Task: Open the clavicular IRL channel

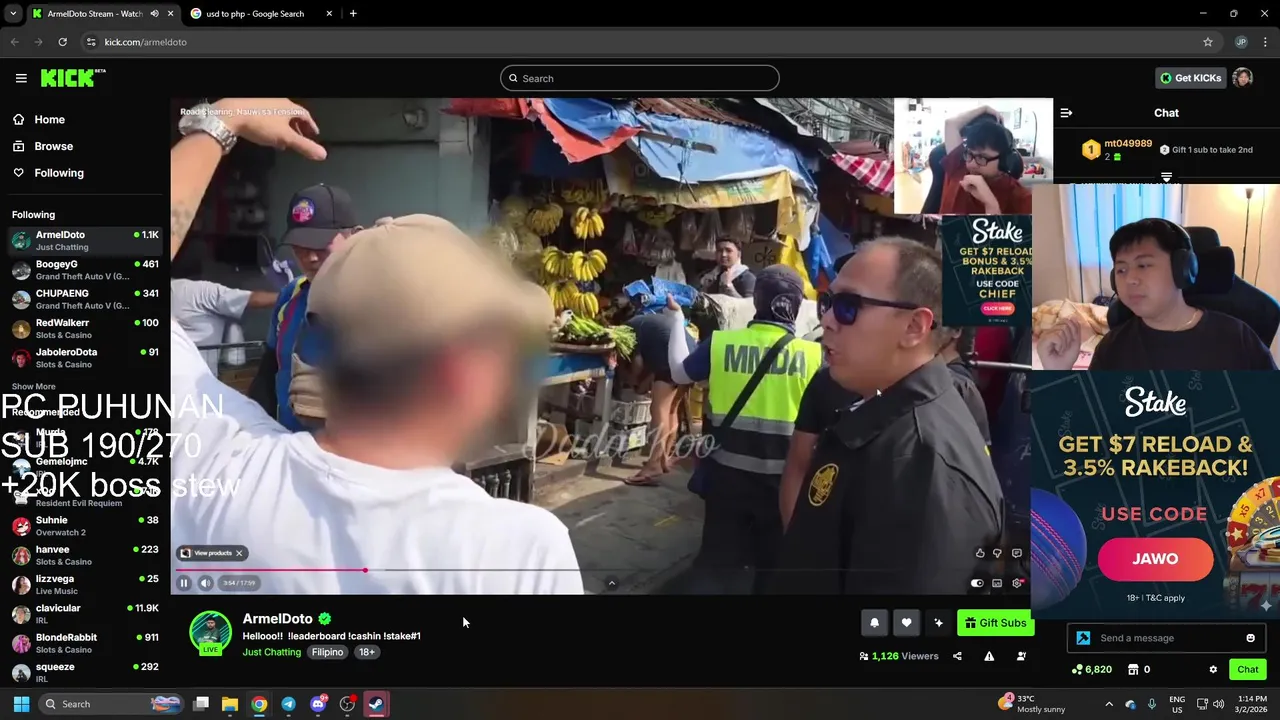Action: click(x=85, y=614)
